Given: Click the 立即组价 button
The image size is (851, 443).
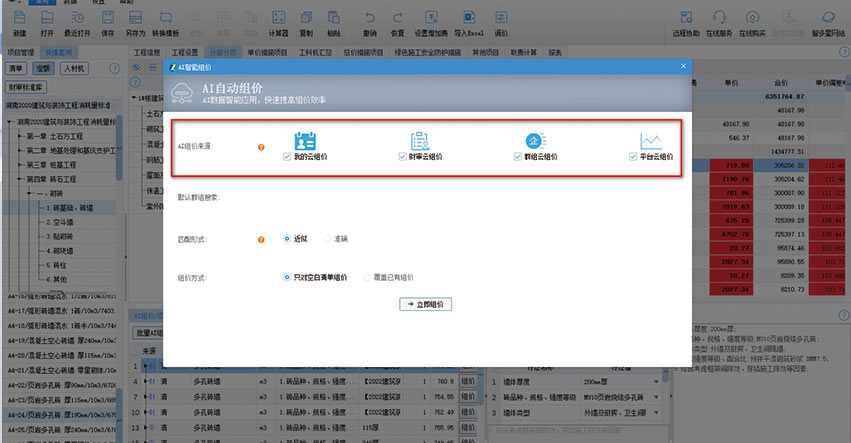Looking at the screenshot, I should [427, 303].
